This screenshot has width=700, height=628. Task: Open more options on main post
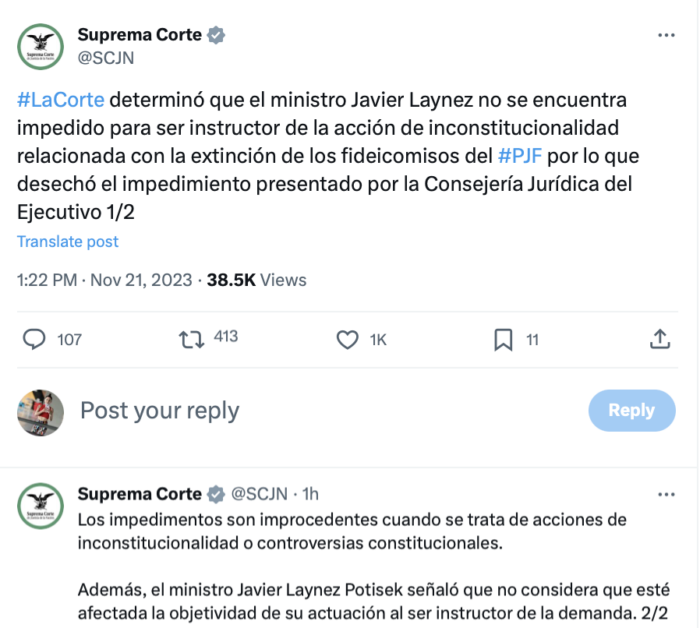point(665,36)
